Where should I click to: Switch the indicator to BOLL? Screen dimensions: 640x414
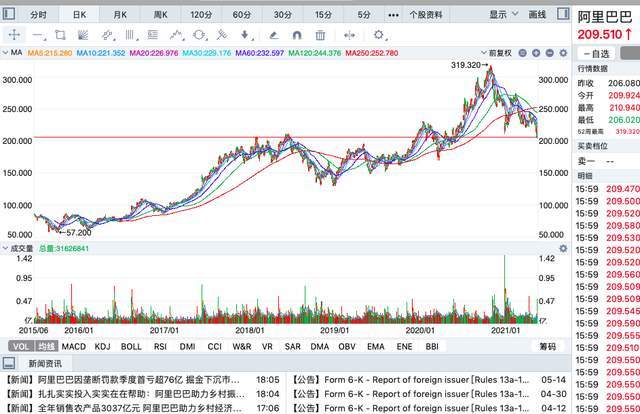(131, 347)
